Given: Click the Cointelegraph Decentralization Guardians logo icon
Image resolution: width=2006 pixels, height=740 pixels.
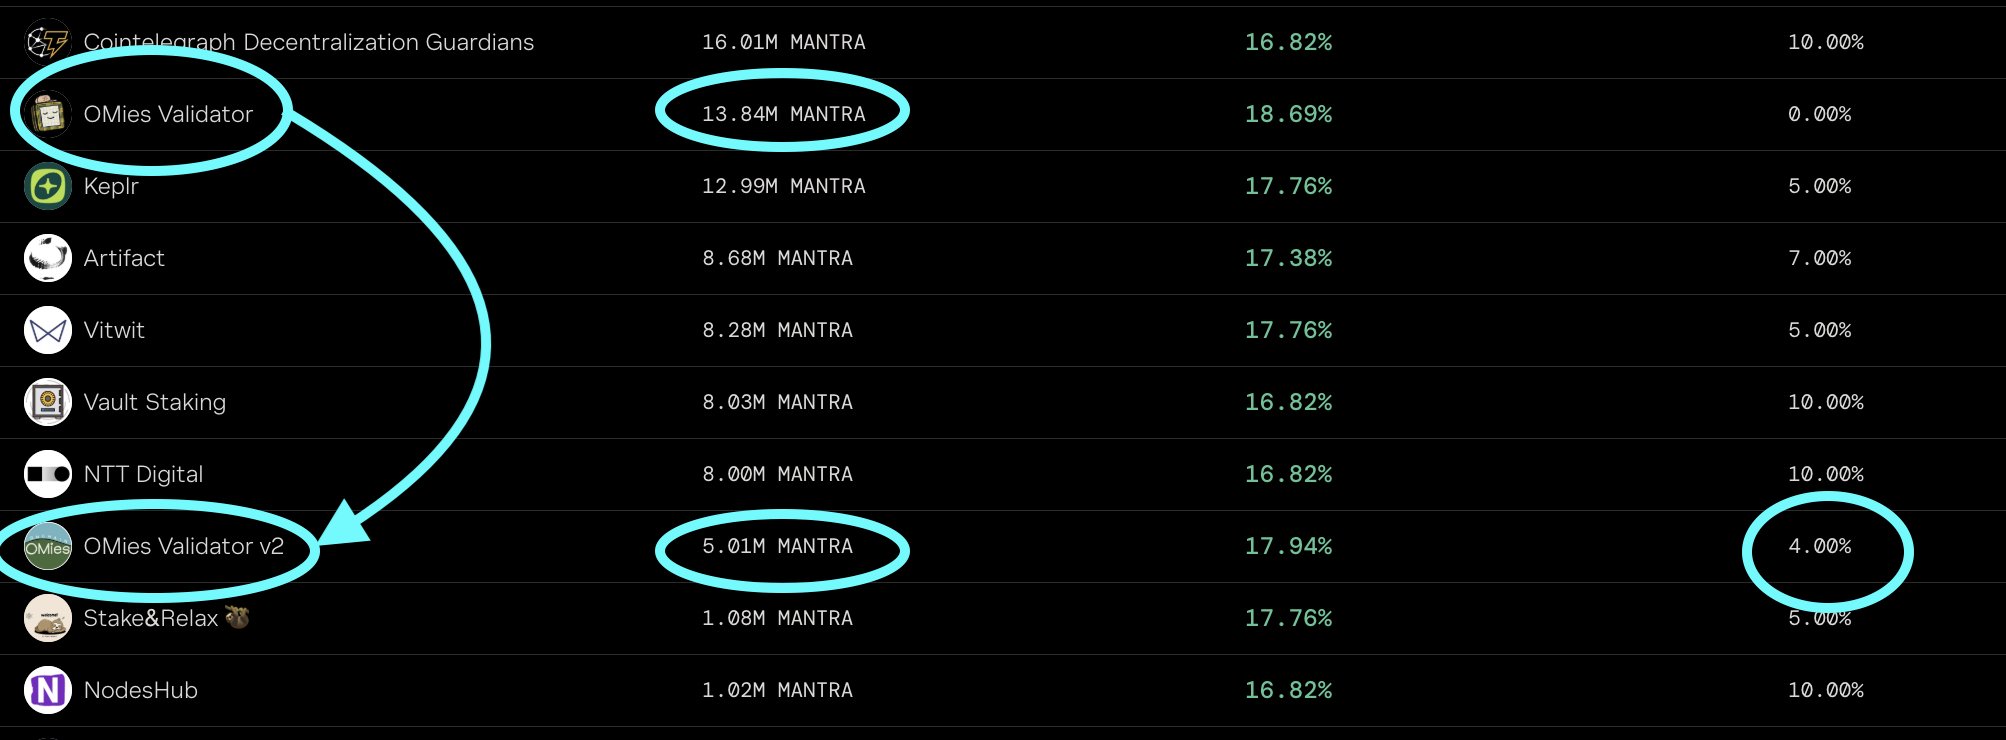Looking at the screenshot, I should (47, 42).
